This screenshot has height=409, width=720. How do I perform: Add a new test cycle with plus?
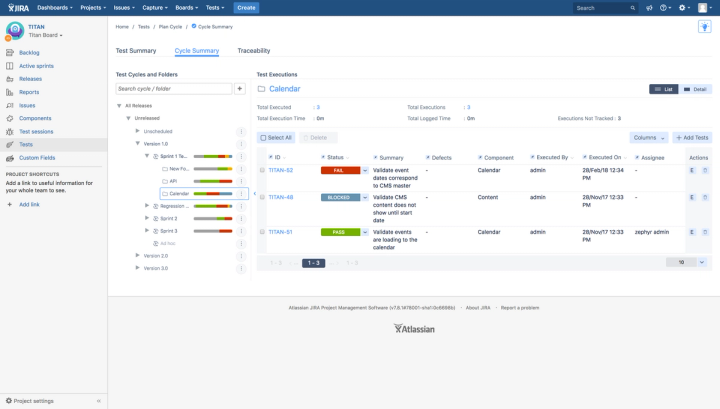pyautogui.click(x=240, y=89)
